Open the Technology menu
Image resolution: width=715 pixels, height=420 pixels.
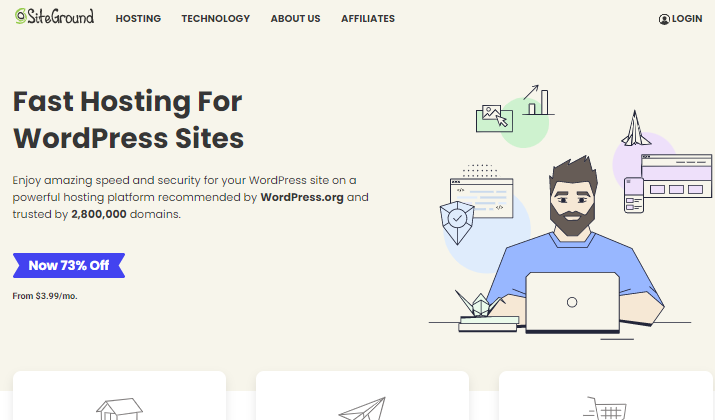[x=216, y=19]
